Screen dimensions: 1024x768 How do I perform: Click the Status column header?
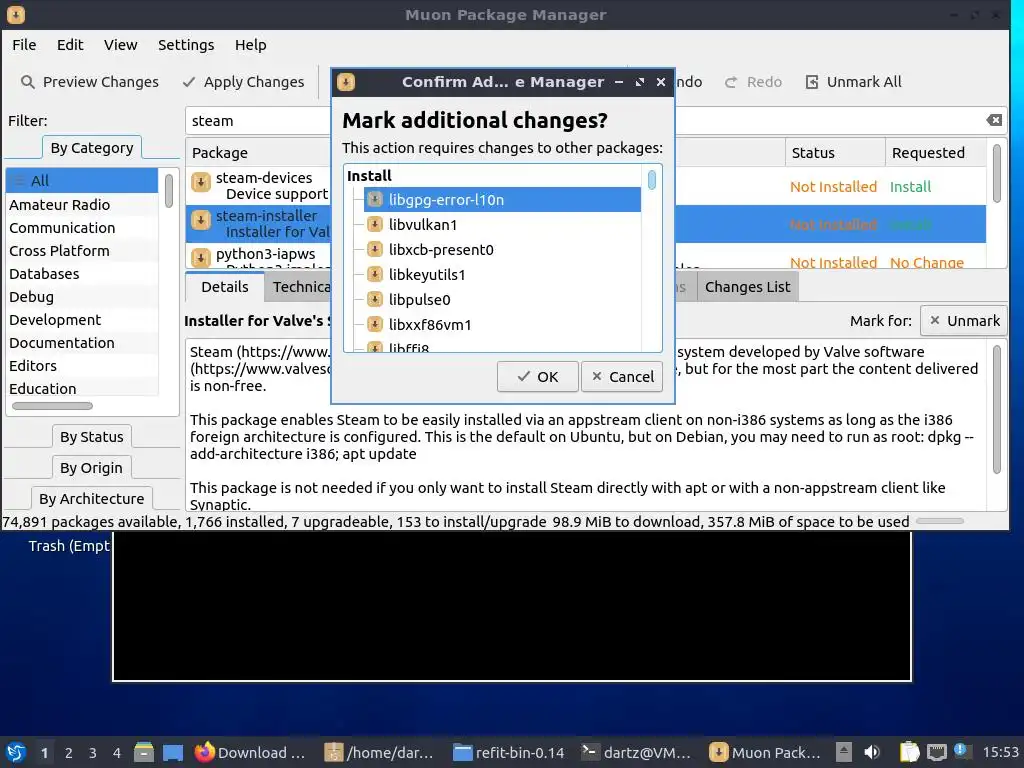835,152
